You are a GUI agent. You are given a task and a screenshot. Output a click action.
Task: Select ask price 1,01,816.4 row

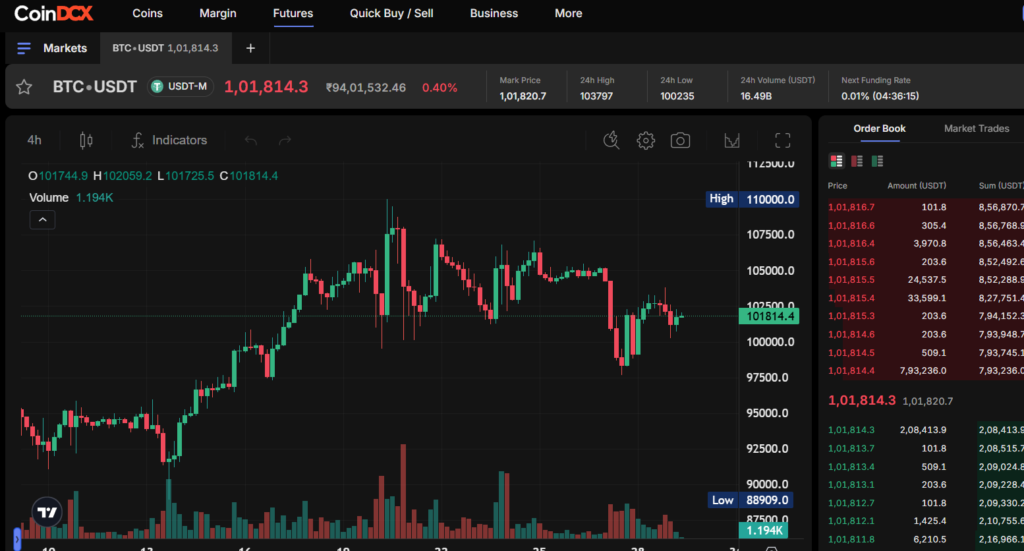click(925, 244)
